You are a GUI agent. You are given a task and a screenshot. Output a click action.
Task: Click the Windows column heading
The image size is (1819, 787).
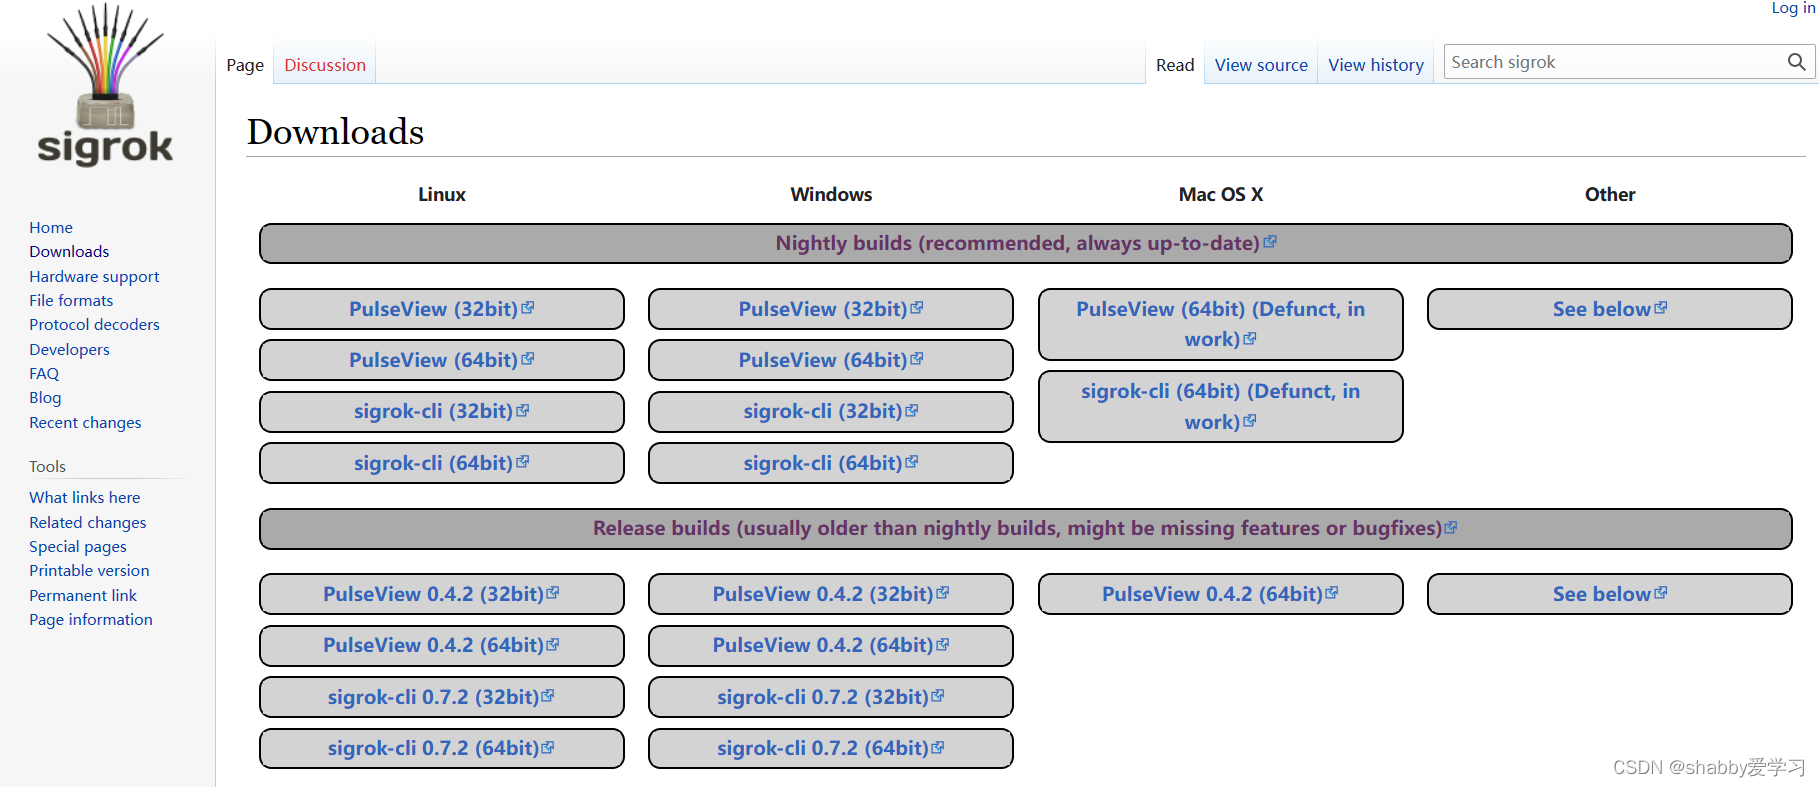pos(831,194)
